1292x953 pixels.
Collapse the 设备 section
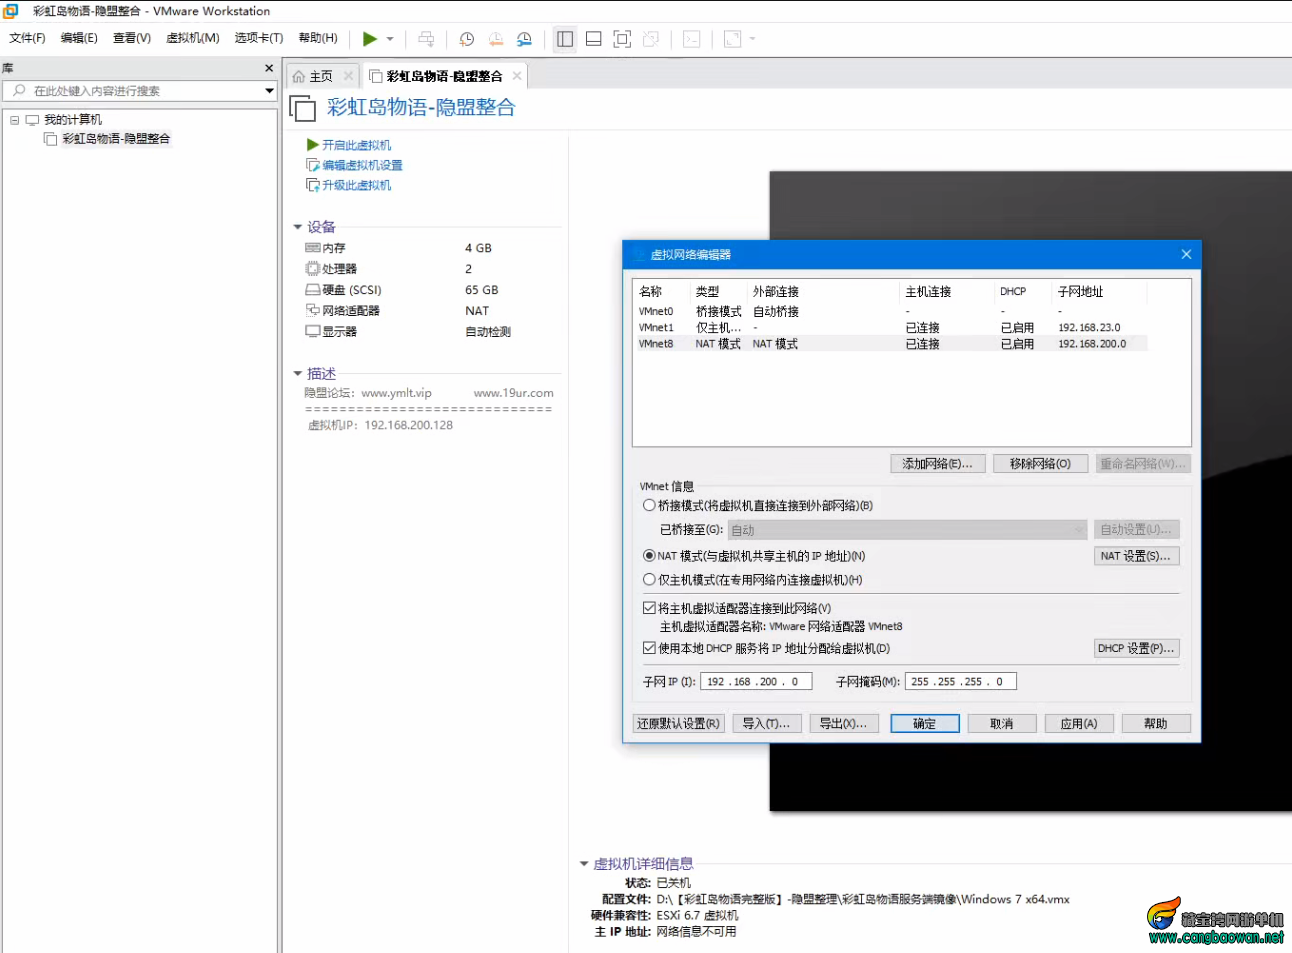[298, 227]
